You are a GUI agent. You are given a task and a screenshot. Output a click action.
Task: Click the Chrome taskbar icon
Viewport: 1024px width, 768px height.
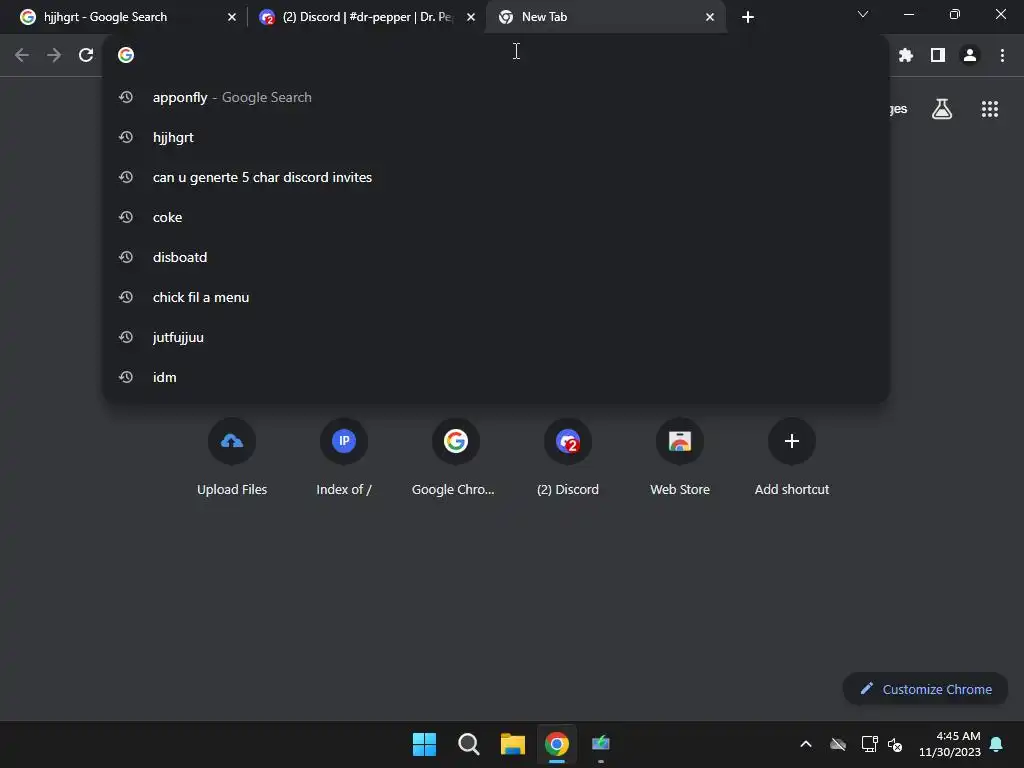[x=557, y=744]
